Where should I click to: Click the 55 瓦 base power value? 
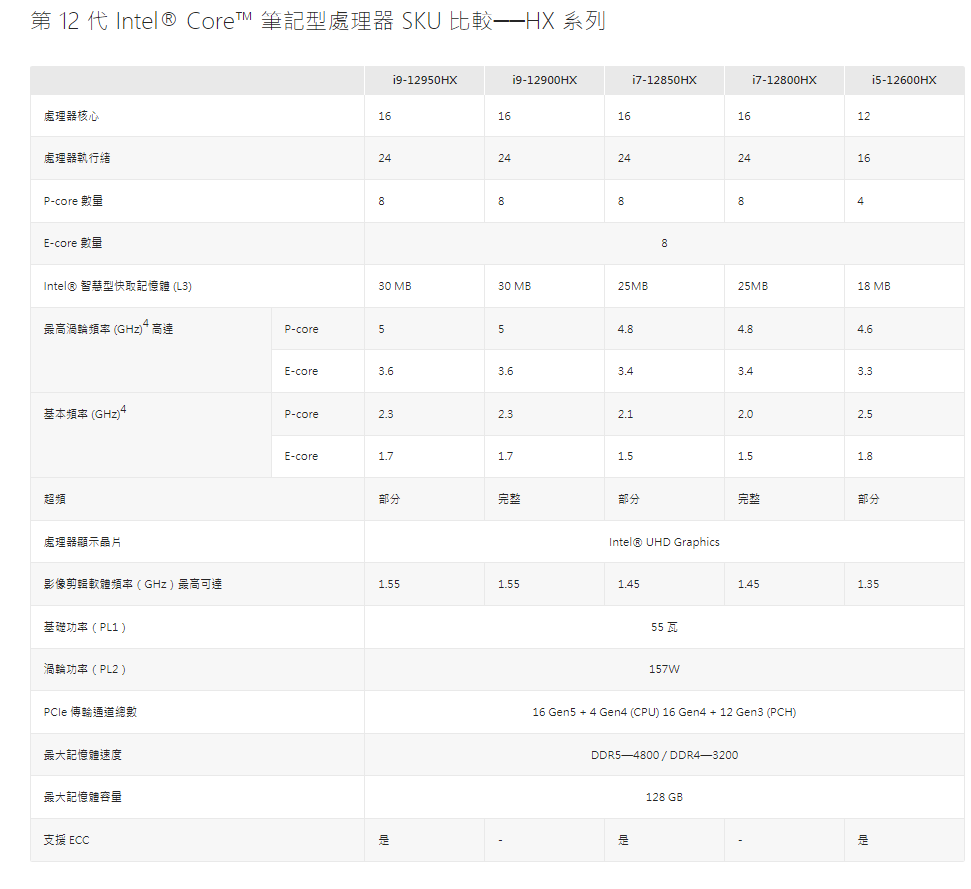tap(664, 627)
